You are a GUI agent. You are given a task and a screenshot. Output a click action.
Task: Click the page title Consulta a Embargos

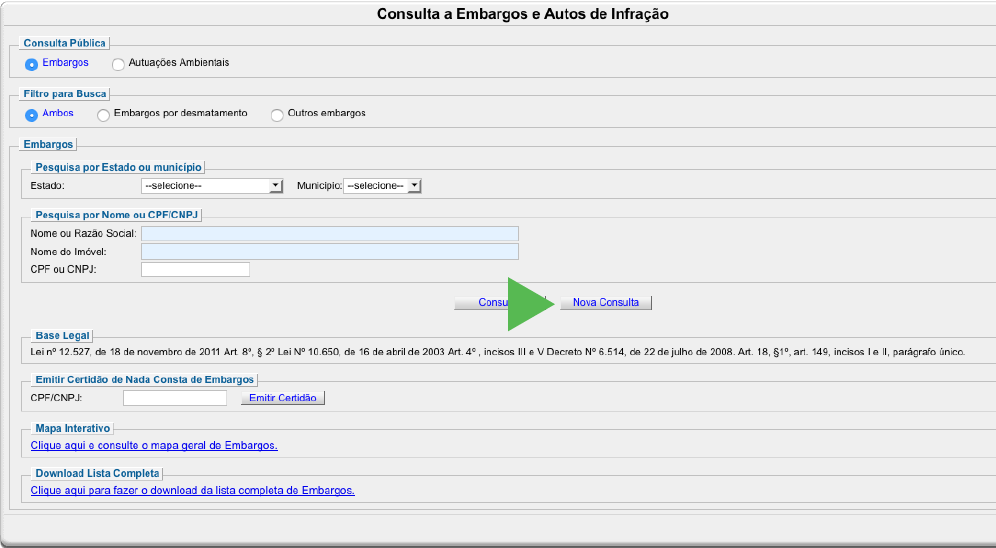pyautogui.click(x=522, y=15)
